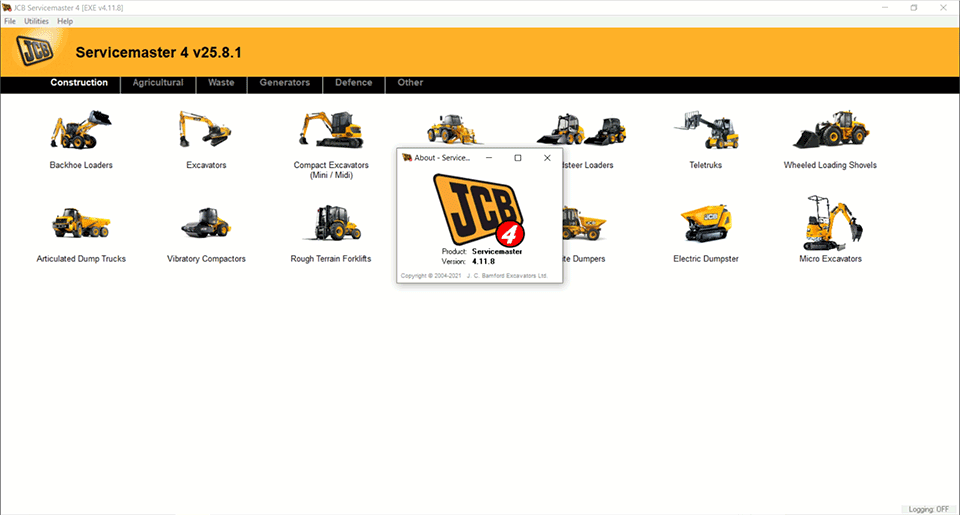Click the Micro Excavators label
Image resolution: width=960 pixels, height=515 pixels.
pos(830,258)
